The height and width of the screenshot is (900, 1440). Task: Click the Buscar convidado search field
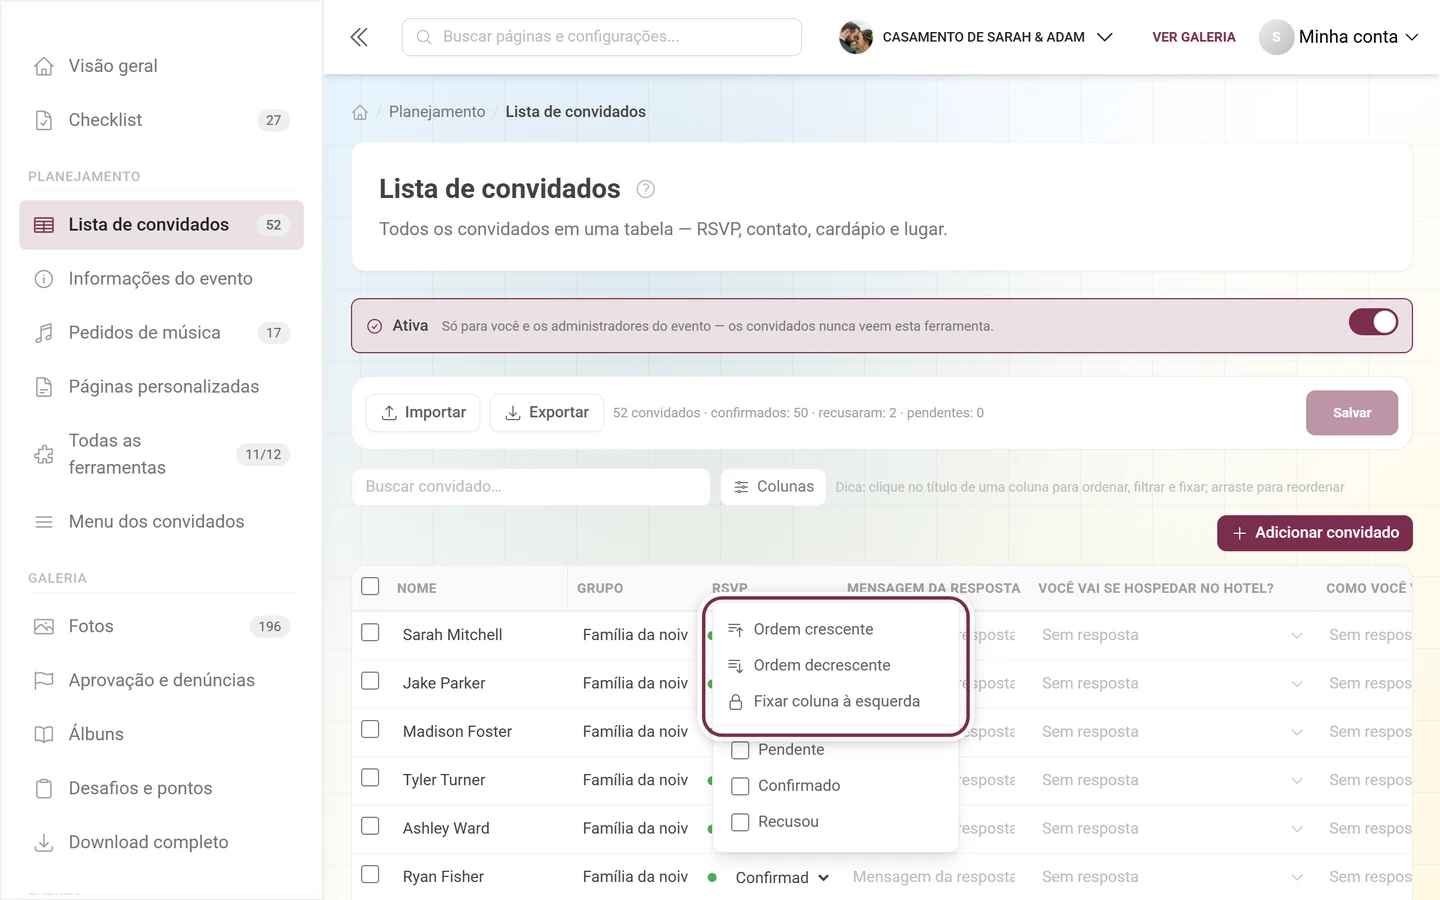[x=531, y=487]
